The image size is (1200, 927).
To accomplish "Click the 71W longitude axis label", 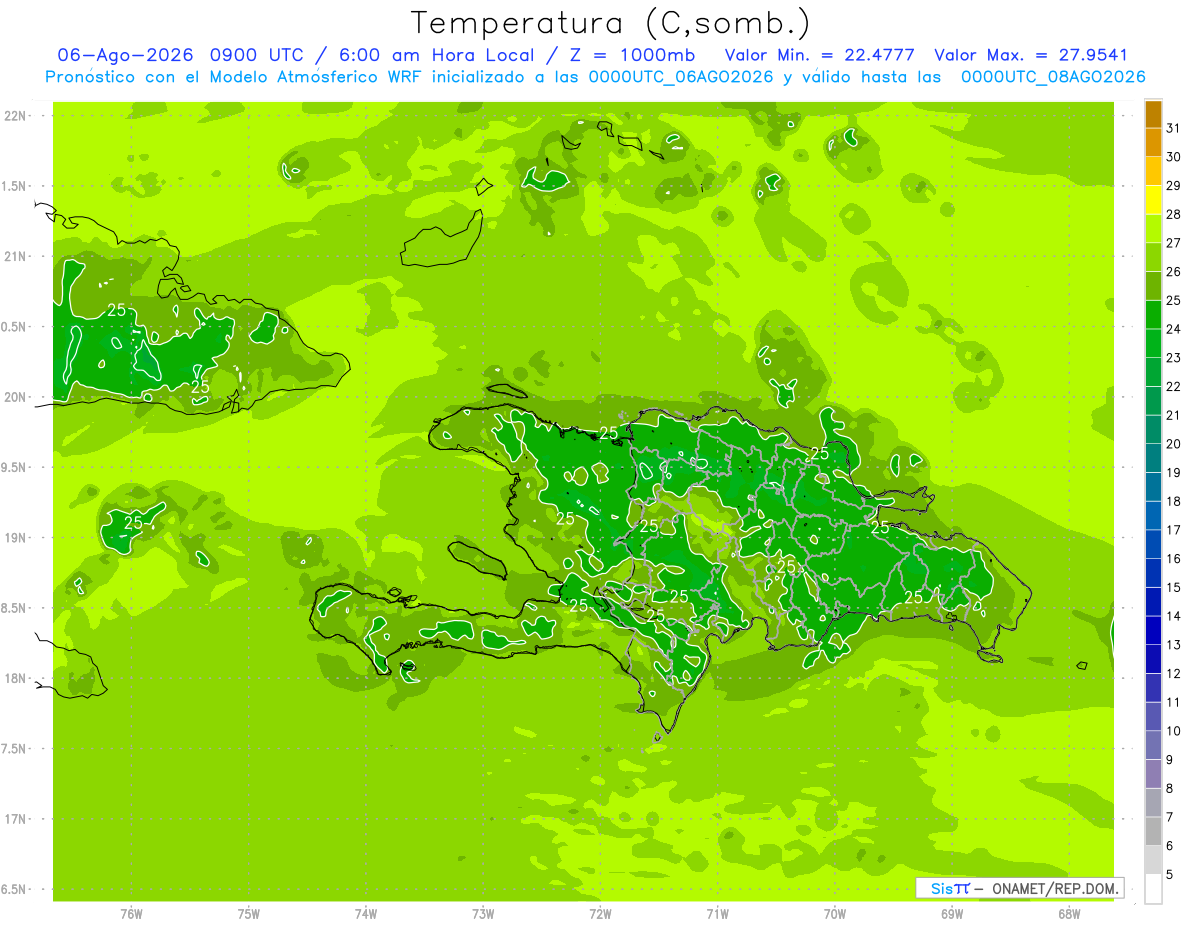I will coord(717,914).
